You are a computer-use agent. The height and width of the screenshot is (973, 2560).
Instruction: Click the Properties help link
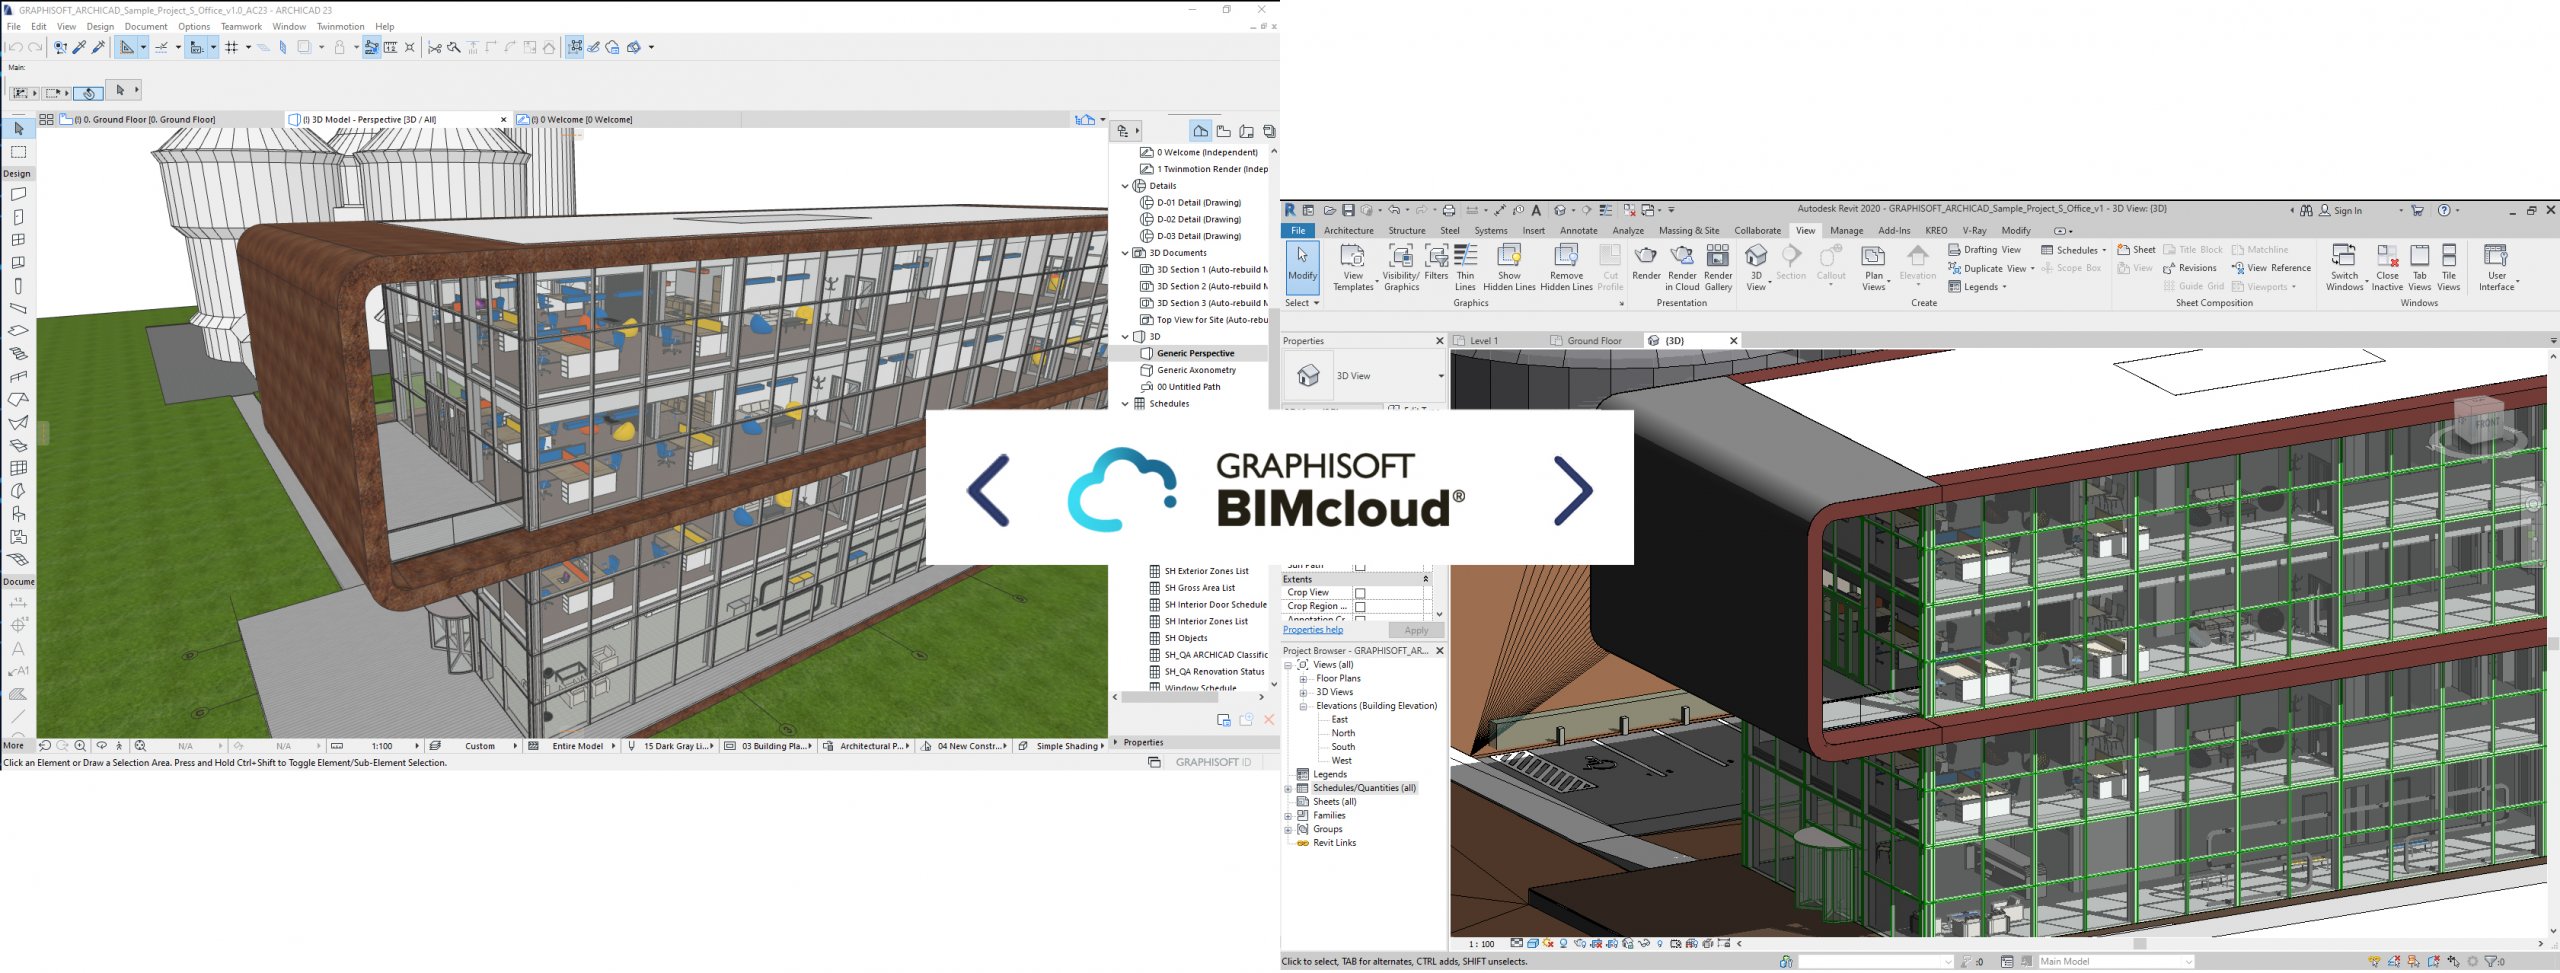(1312, 630)
